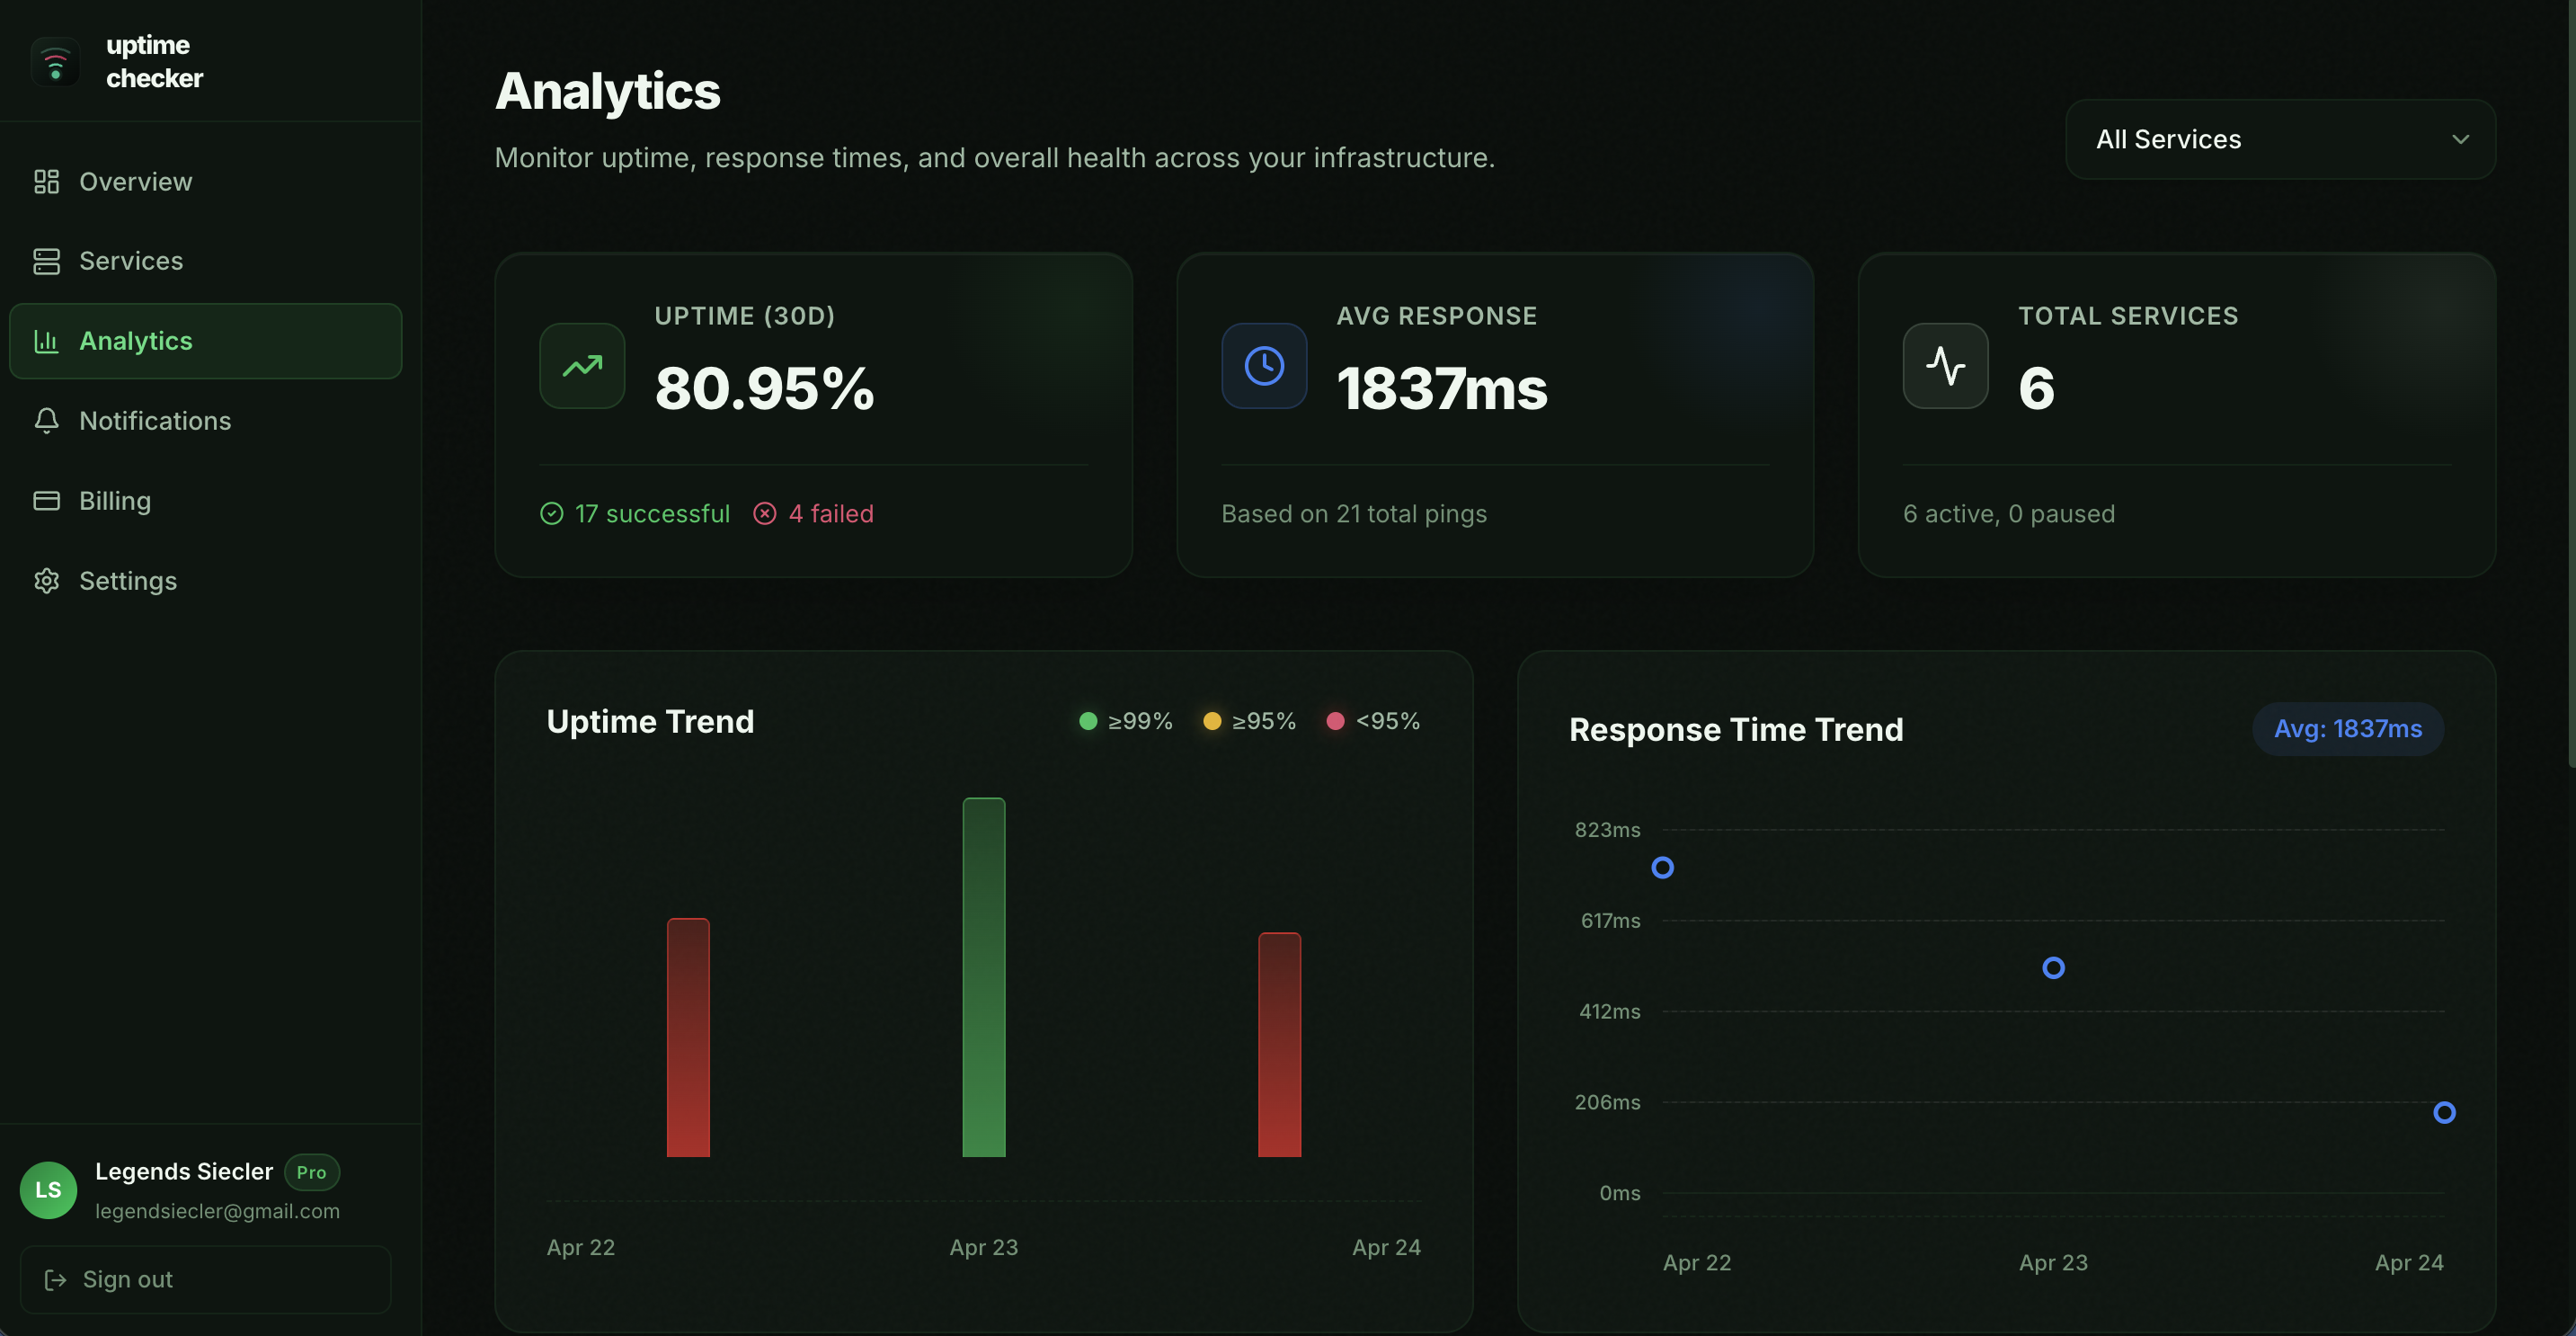Click the red Apr 22 uptime bar
This screenshot has width=2576, height=1336.
(x=688, y=1038)
